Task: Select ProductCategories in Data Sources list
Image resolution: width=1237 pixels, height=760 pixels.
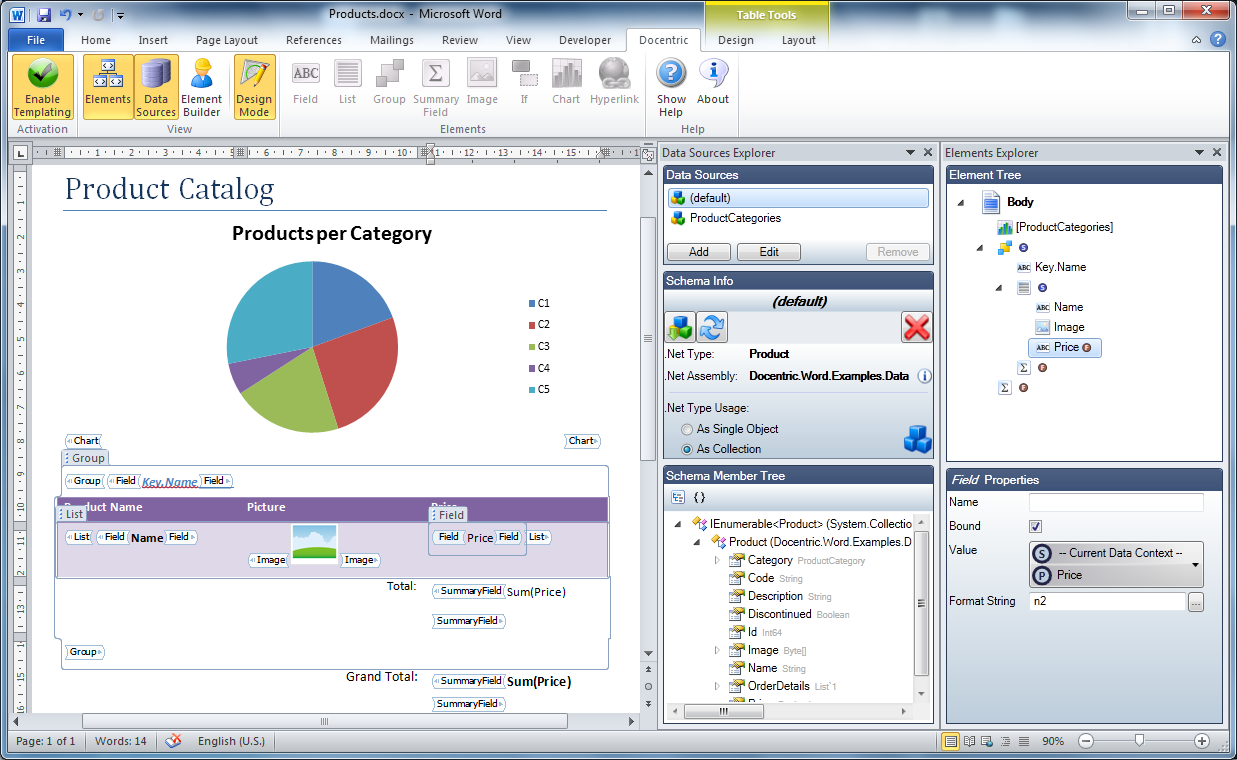Action: tap(735, 218)
